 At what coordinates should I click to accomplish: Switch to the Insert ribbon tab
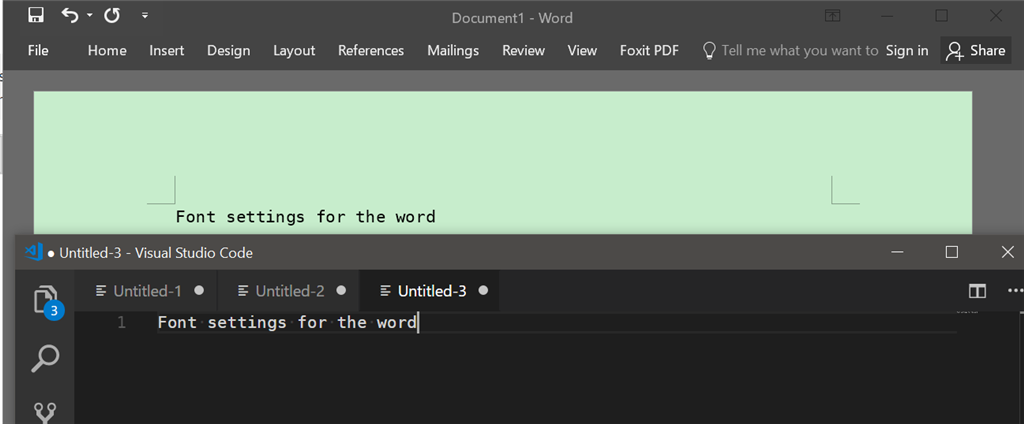[167, 50]
